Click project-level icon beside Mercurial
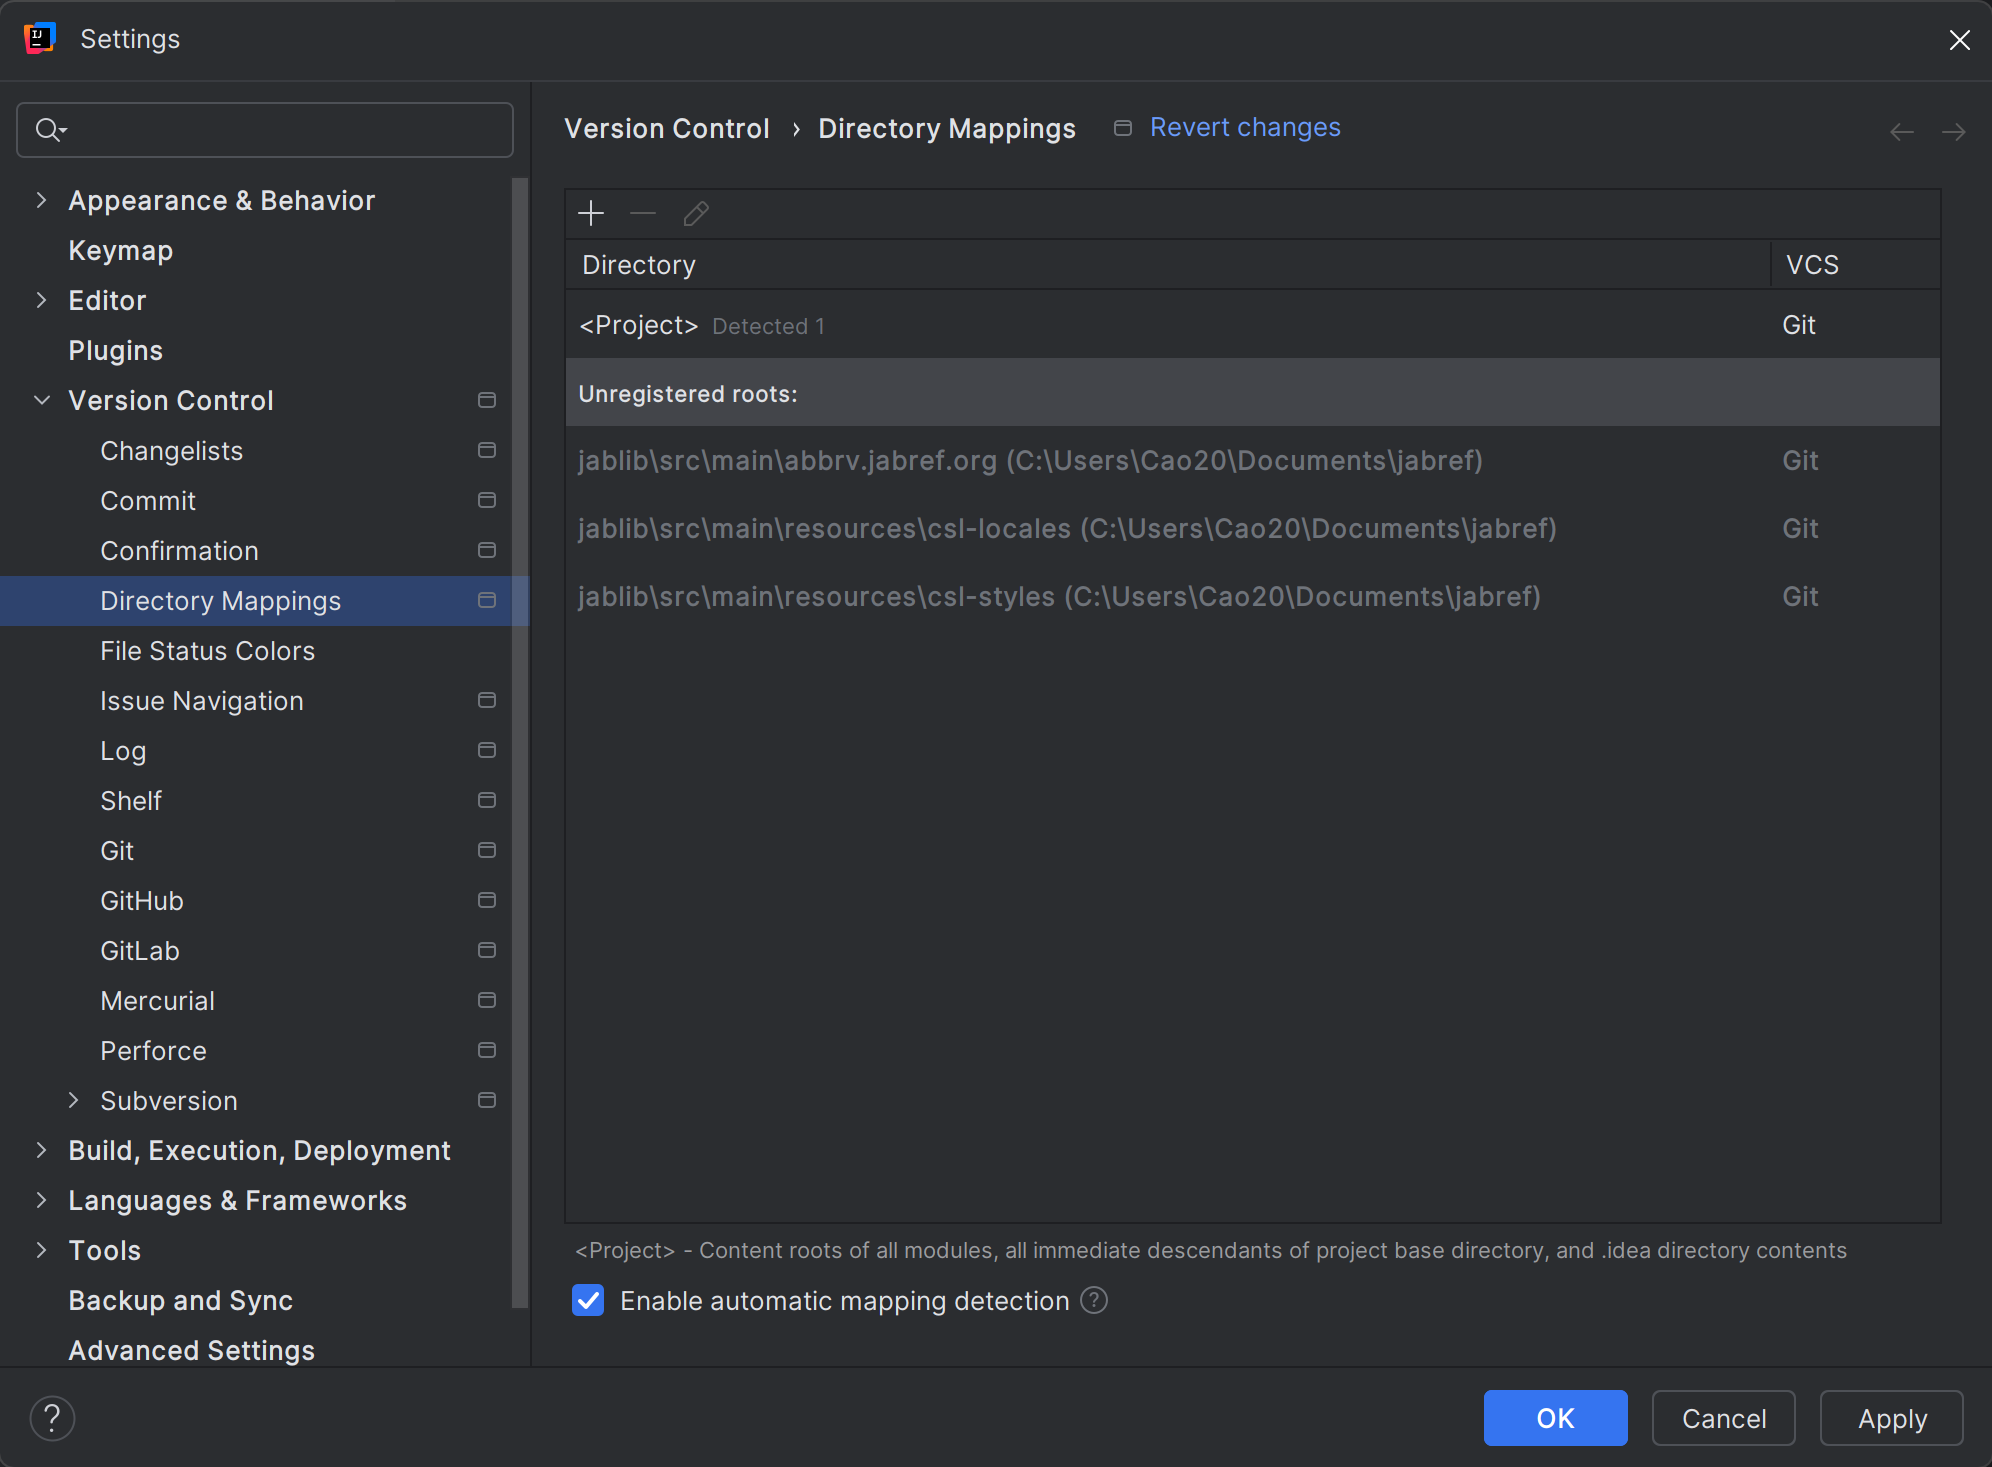Viewport: 1992px width, 1467px height. tap(487, 1000)
